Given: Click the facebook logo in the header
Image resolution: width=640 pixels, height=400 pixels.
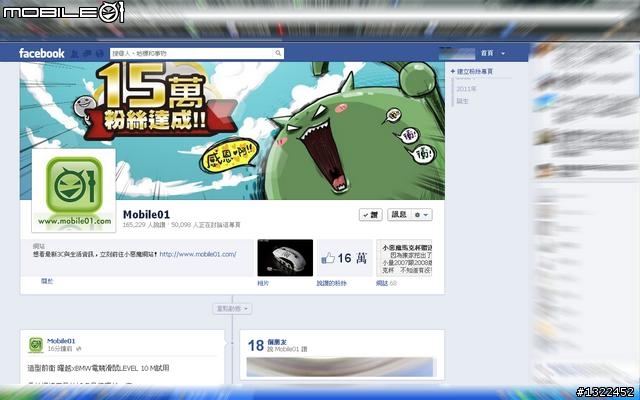Looking at the screenshot, I should point(42,53).
